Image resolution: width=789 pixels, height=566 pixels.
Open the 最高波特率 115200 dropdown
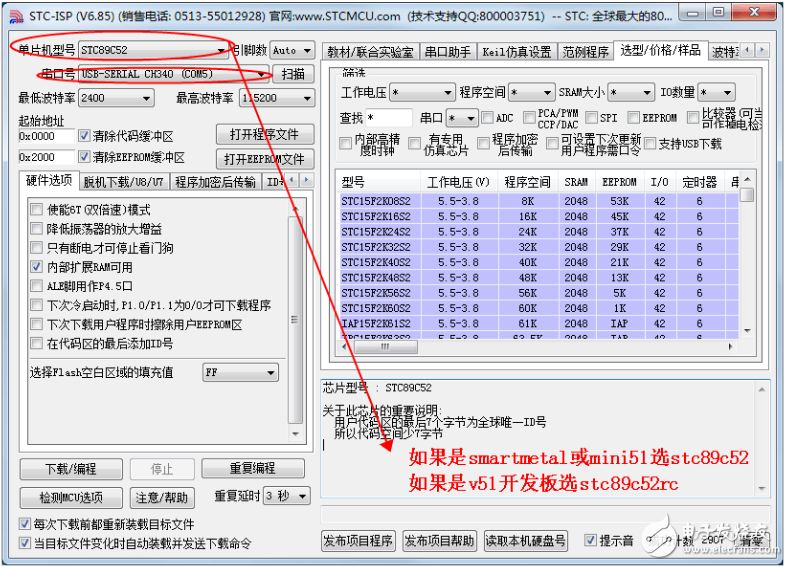303,98
